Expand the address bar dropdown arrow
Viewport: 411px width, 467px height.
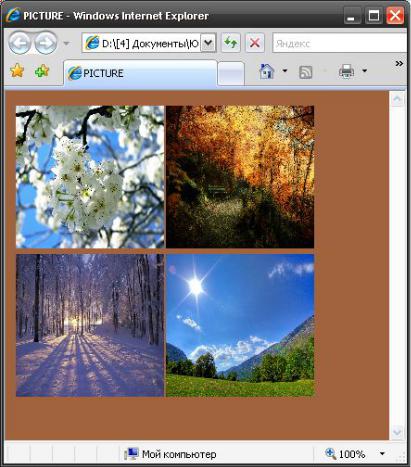click(x=208, y=43)
